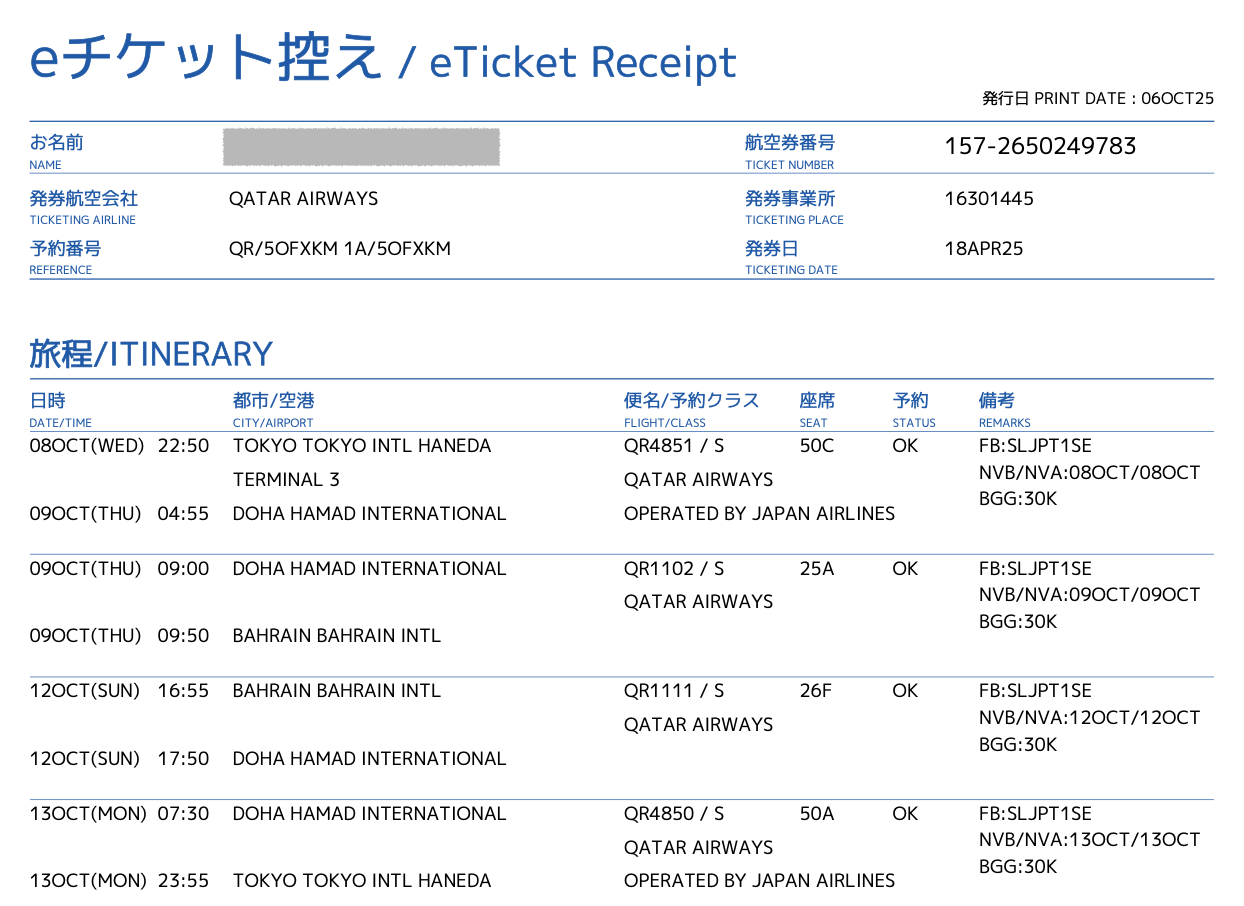The width and height of the screenshot is (1244, 906).
Task: Select seat 50C in the itinerary
Action: point(816,446)
